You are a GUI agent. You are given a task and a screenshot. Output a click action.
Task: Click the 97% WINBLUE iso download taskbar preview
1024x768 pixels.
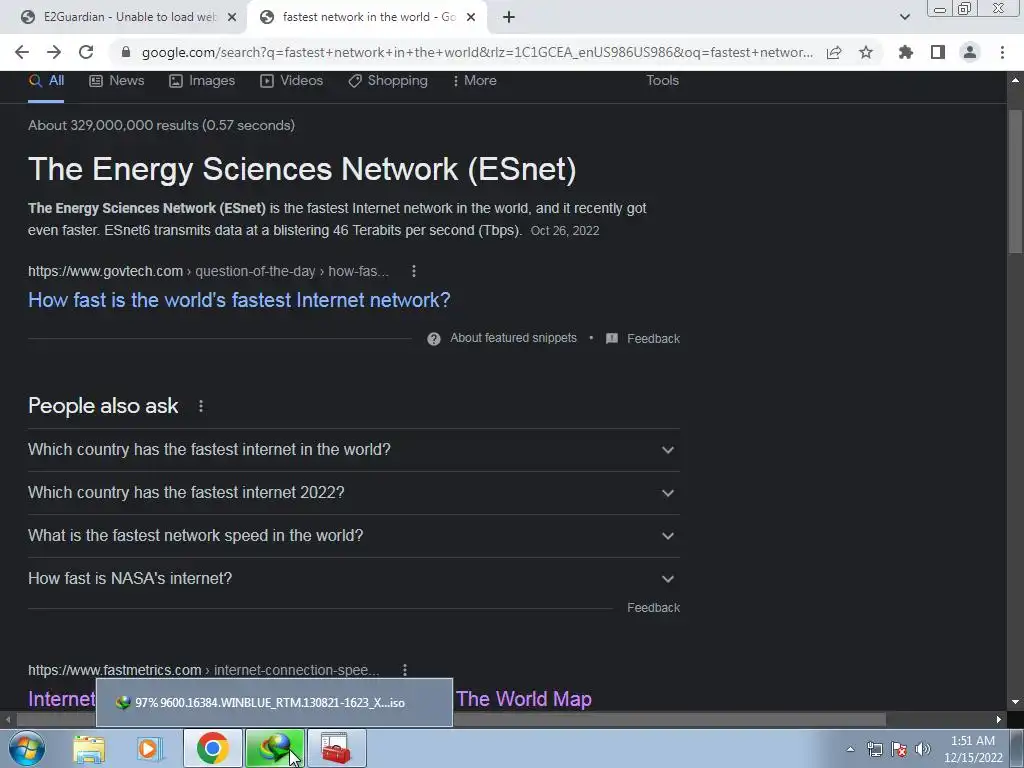274,703
